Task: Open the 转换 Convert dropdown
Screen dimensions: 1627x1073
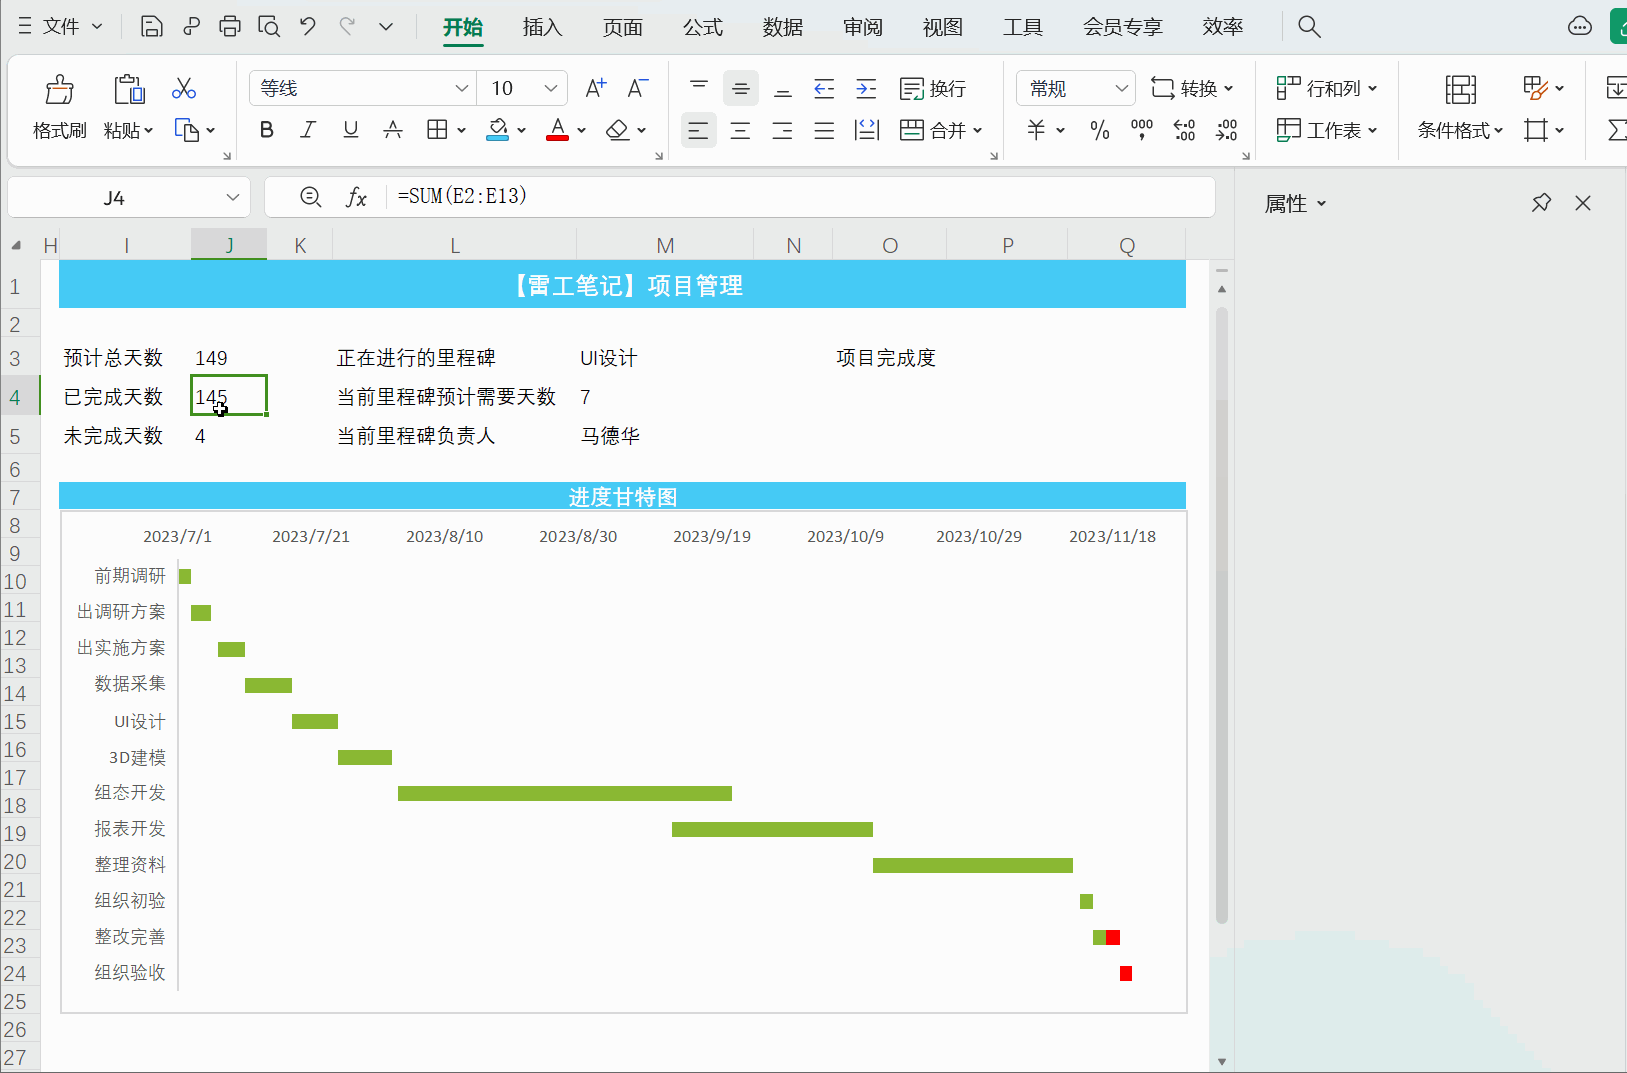Action: coord(1192,88)
